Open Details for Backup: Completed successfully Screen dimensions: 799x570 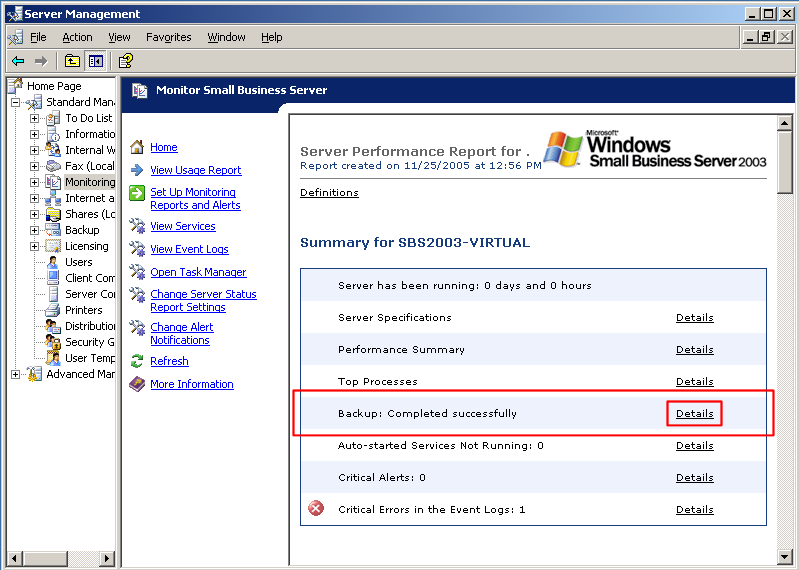coord(695,414)
